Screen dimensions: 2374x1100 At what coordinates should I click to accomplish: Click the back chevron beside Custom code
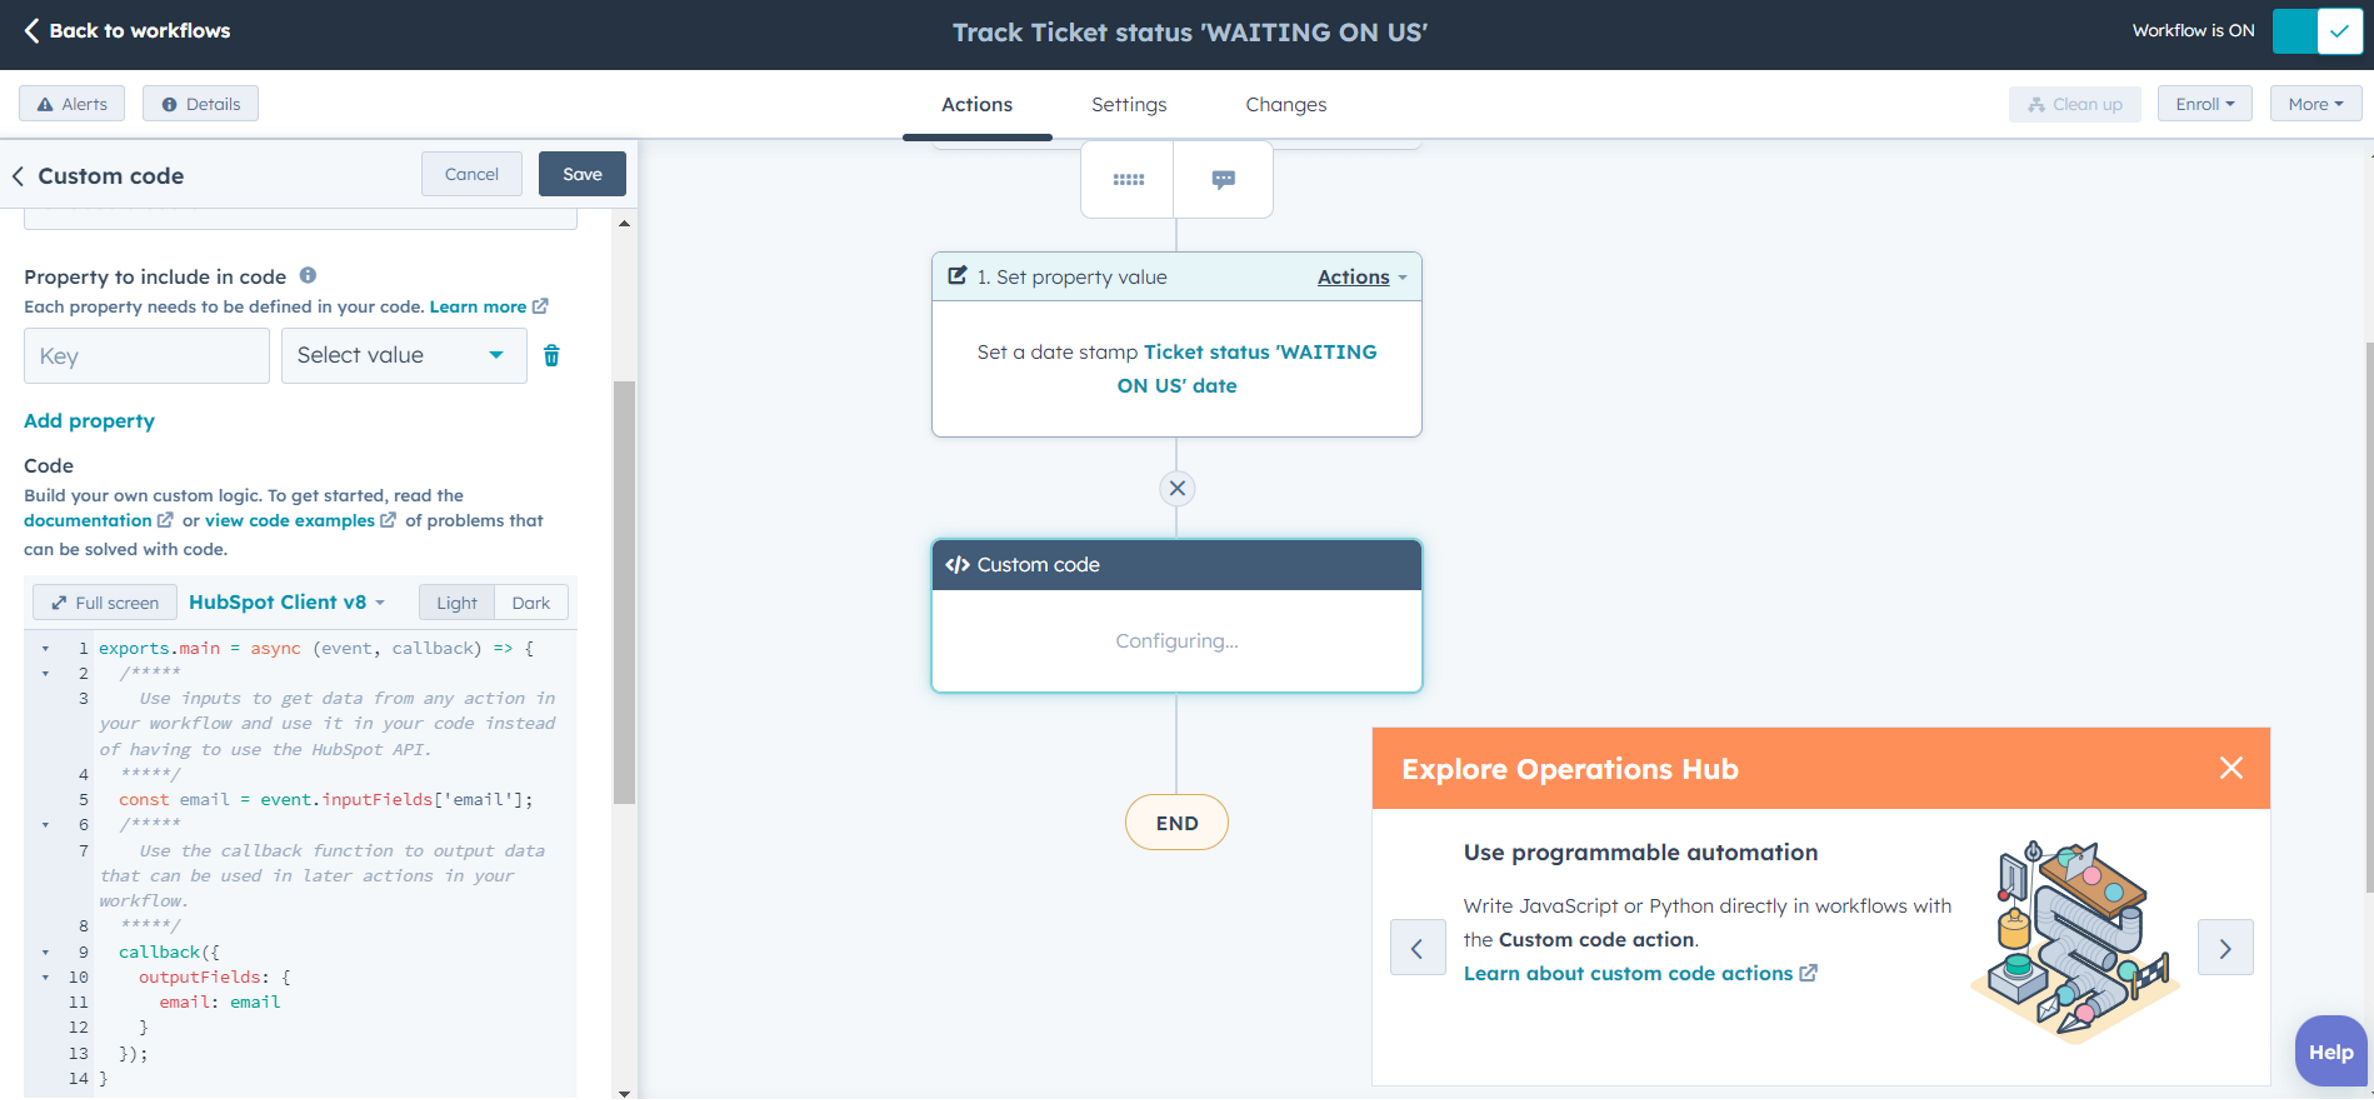click(18, 176)
